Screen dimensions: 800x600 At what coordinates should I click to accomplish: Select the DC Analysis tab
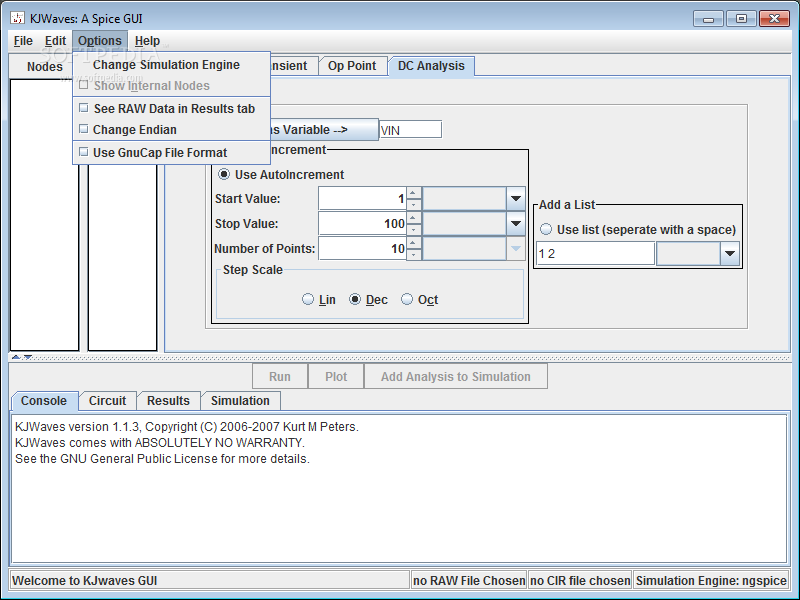pyautogui.click(x=431, y=66)
